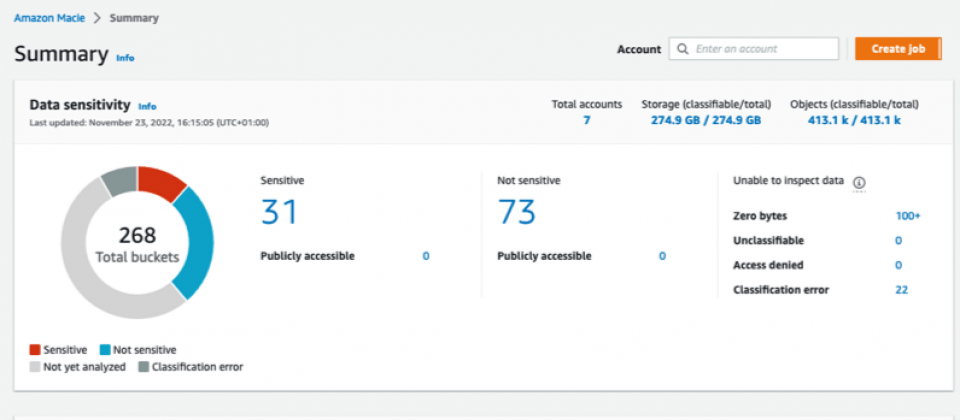The image size is (960, 420).
Task: Open Info link next to Data sensitivity
Action: pyautogui.click(x=148, y=107)
